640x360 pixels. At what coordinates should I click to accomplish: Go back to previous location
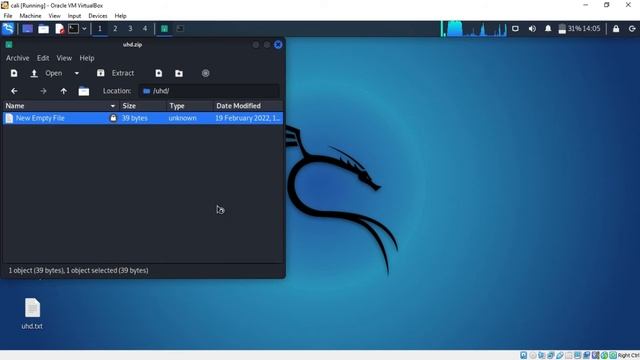click(14, 91)
